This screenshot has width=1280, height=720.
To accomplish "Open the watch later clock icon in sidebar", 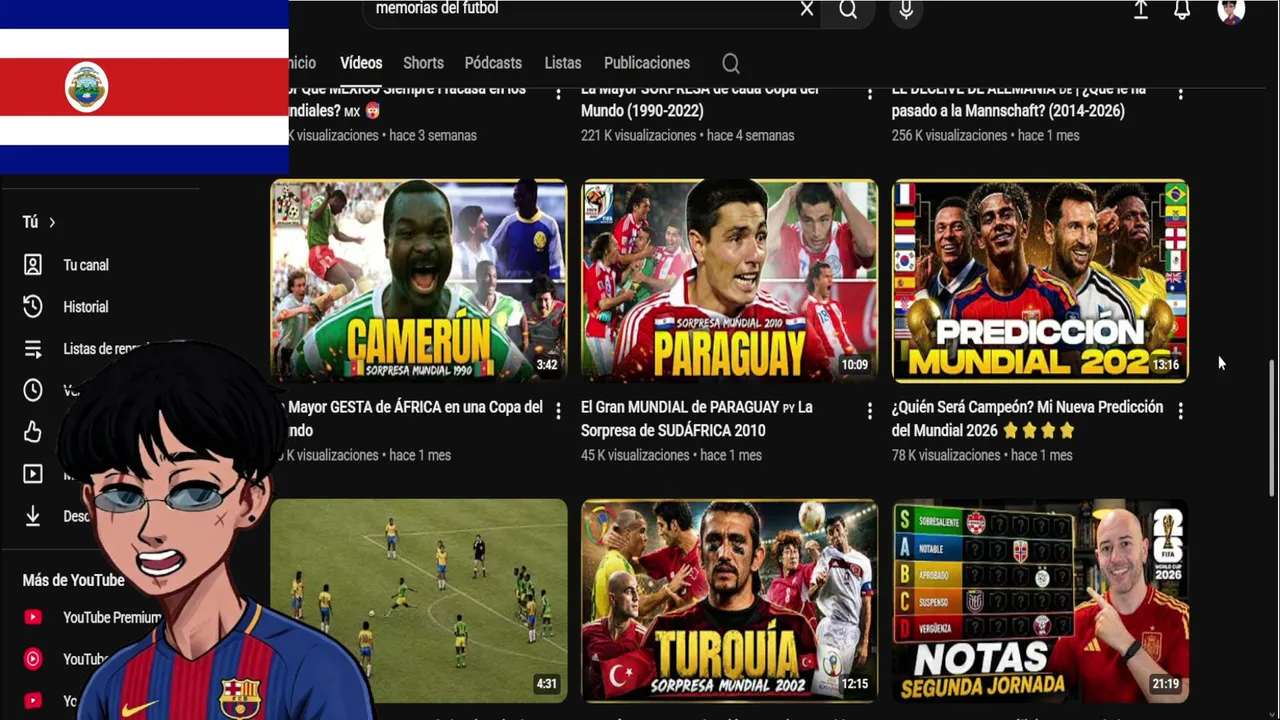I will [x=33, y=390].
